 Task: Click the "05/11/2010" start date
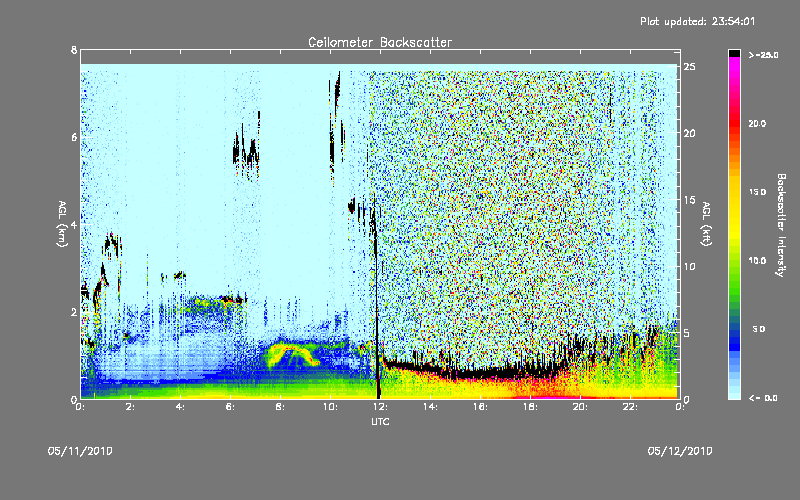click(x=80, y=451)
